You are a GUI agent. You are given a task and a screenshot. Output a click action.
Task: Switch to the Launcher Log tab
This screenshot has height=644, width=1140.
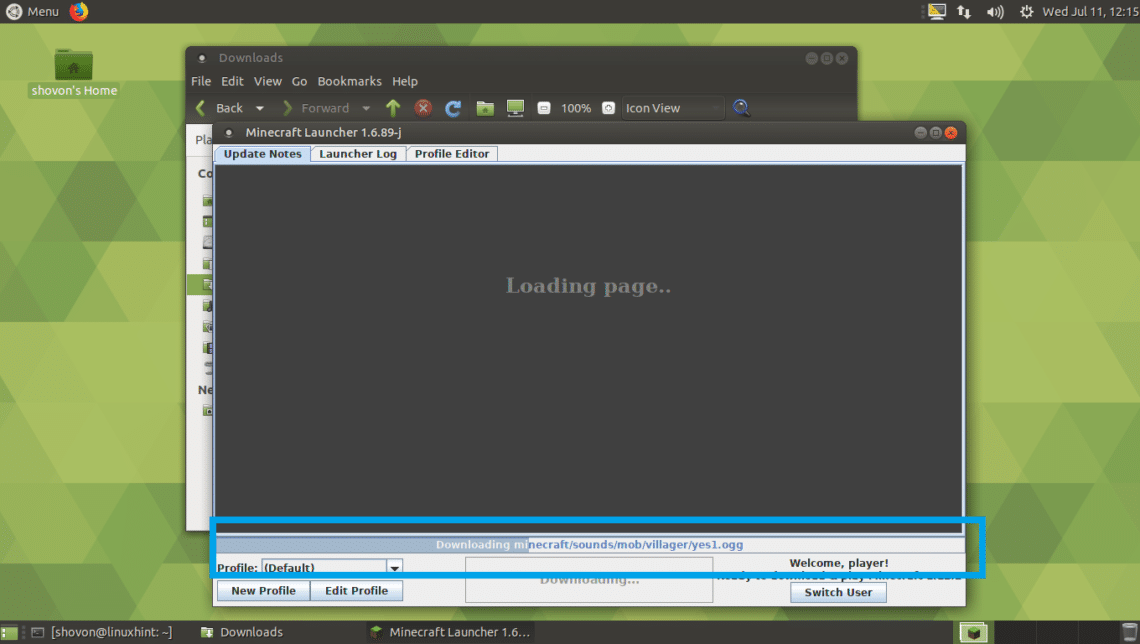357,154
